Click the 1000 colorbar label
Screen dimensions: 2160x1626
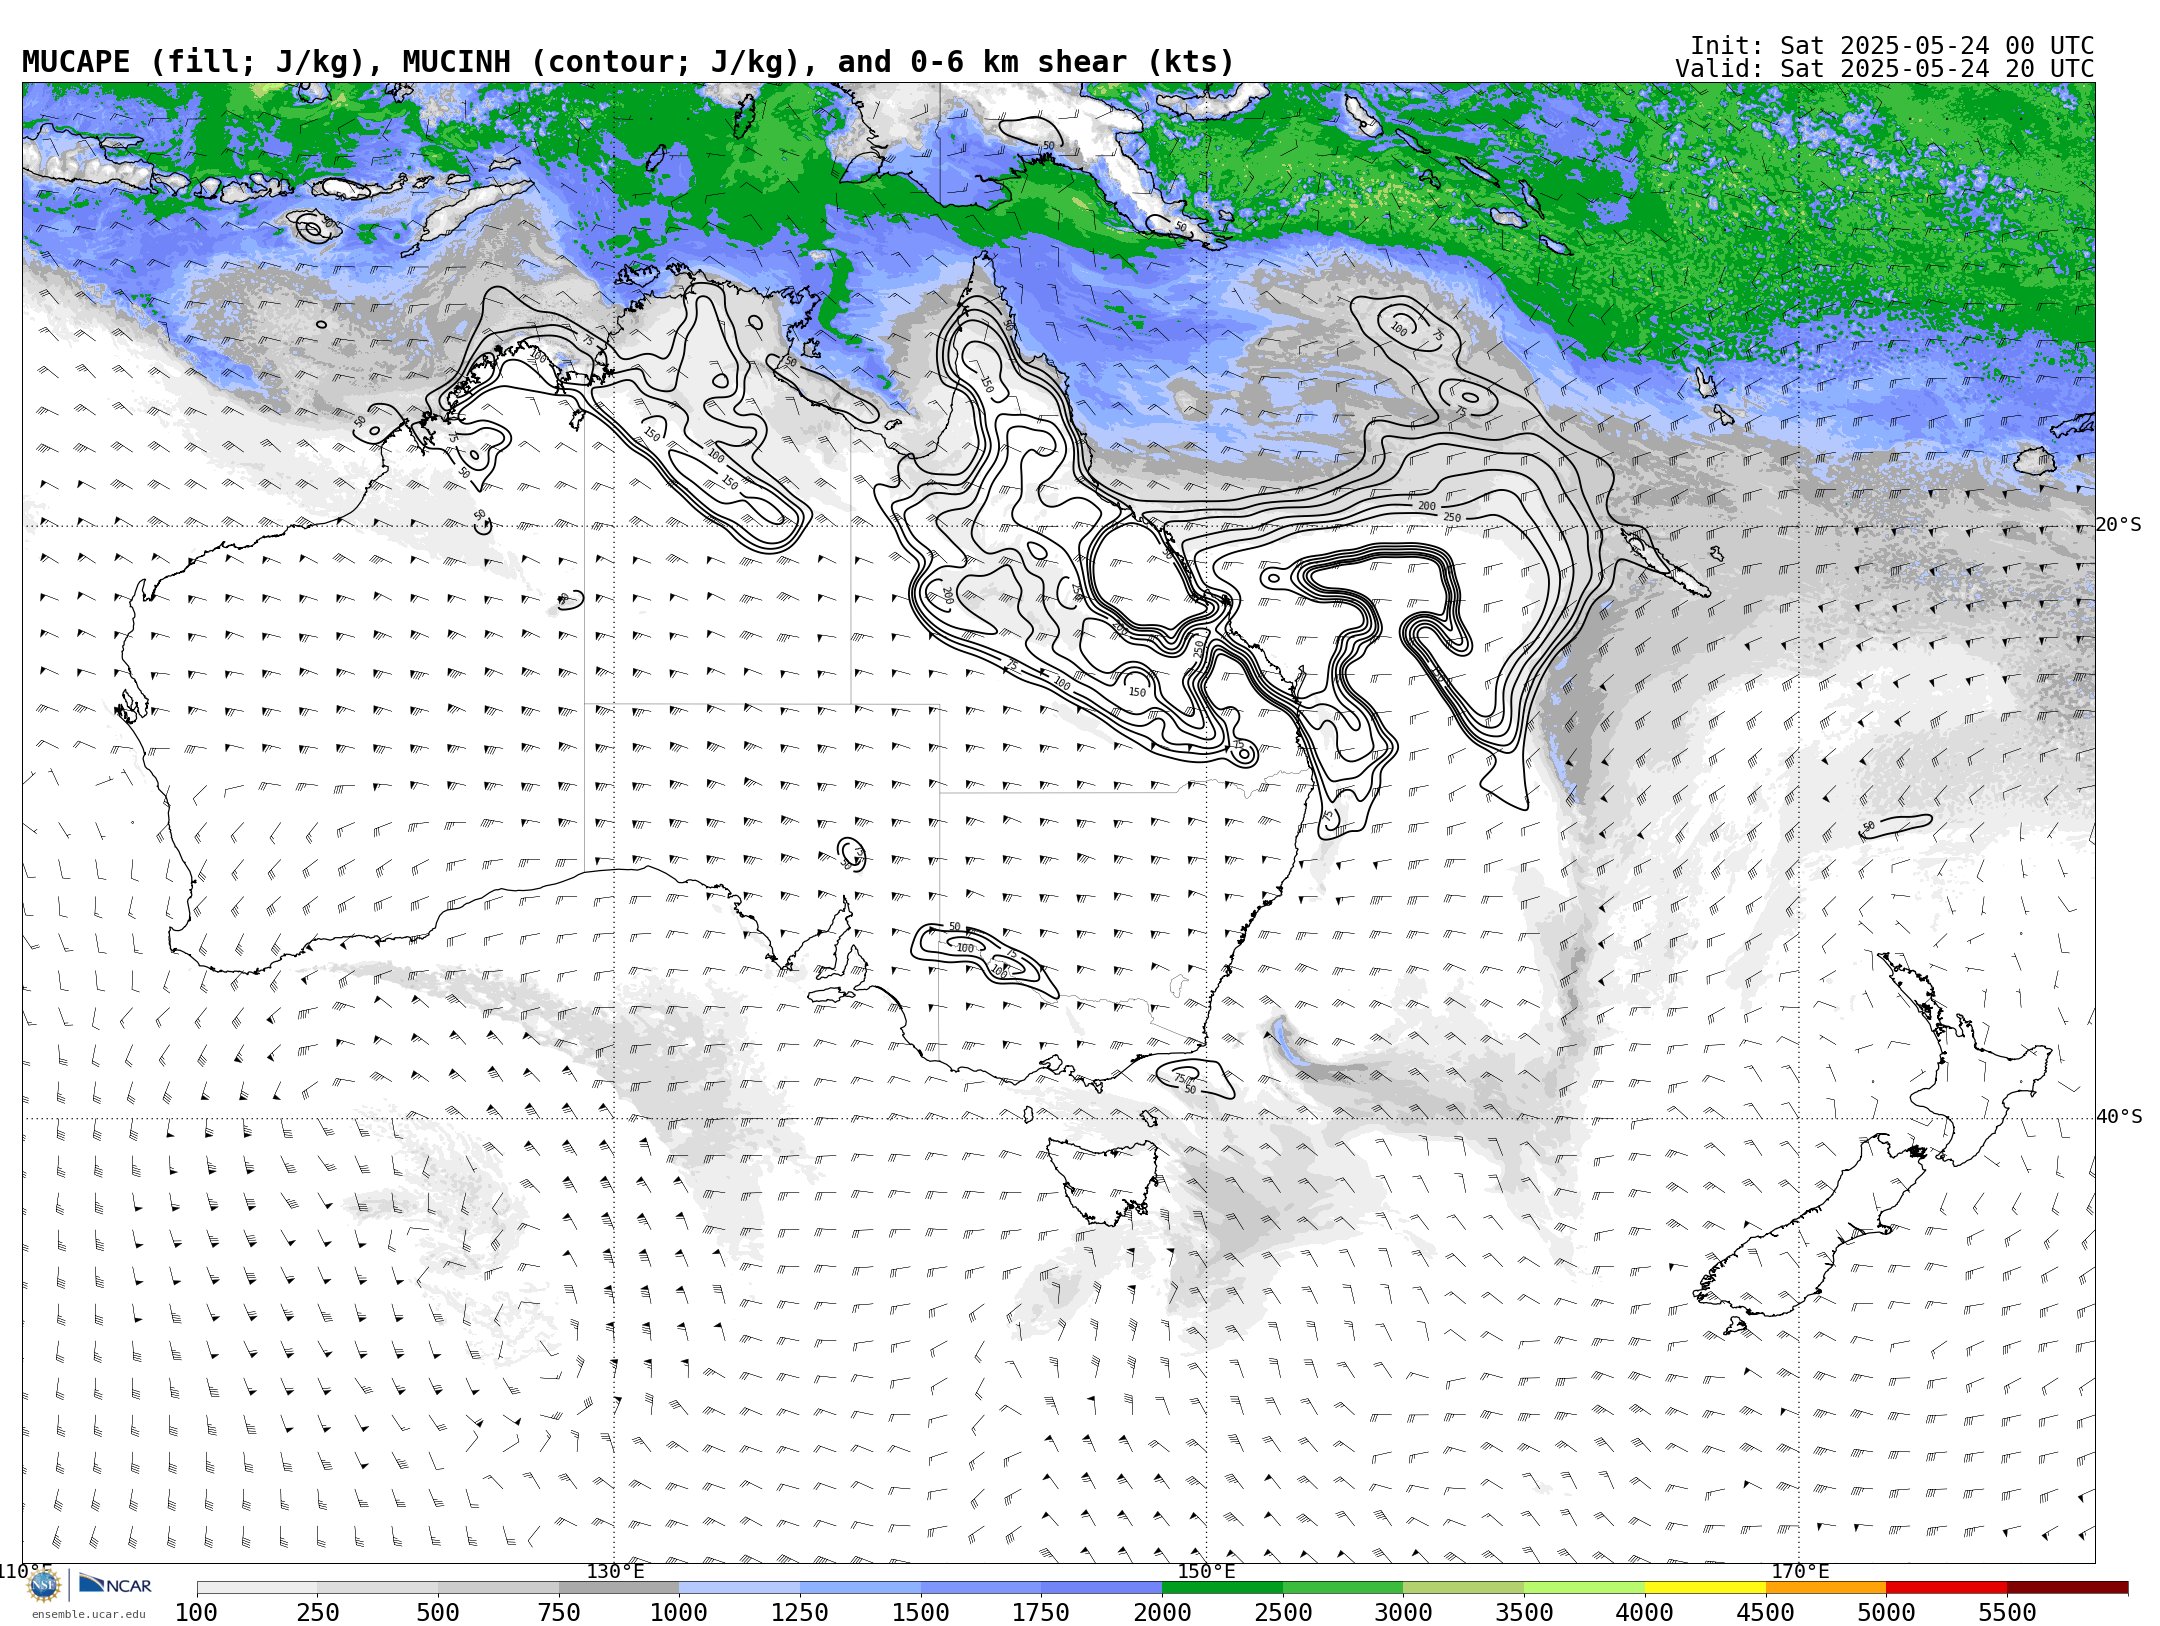point(679,1613)
